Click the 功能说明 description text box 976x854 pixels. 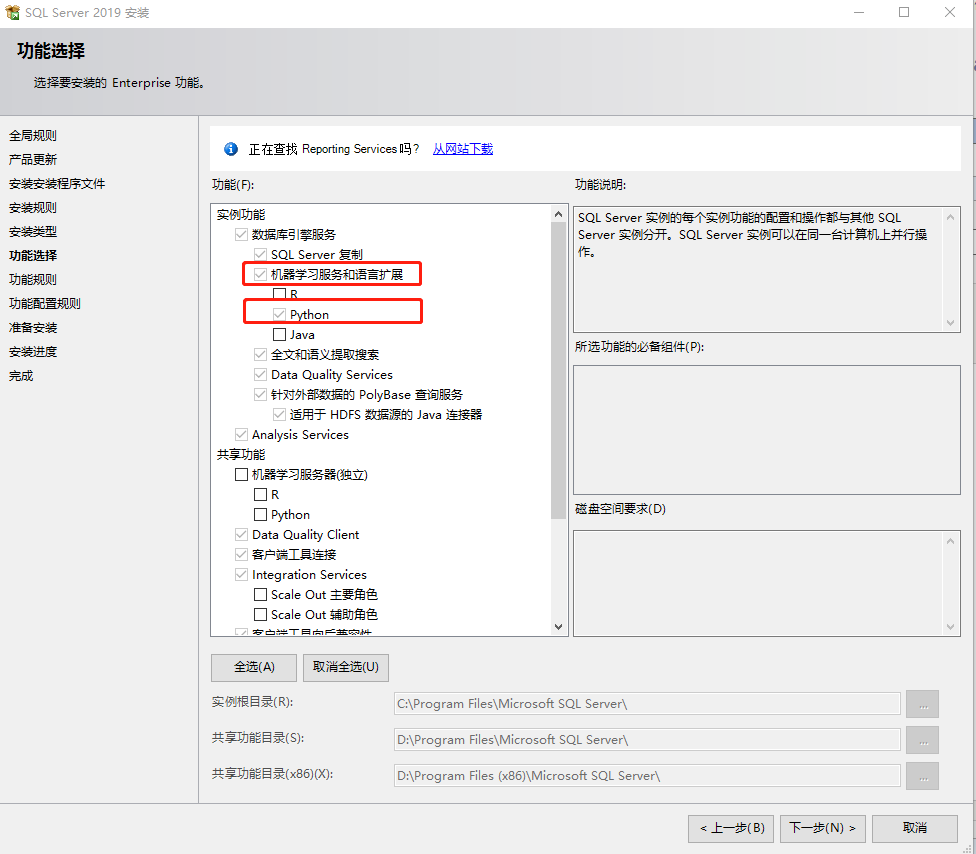coord(766,270)
